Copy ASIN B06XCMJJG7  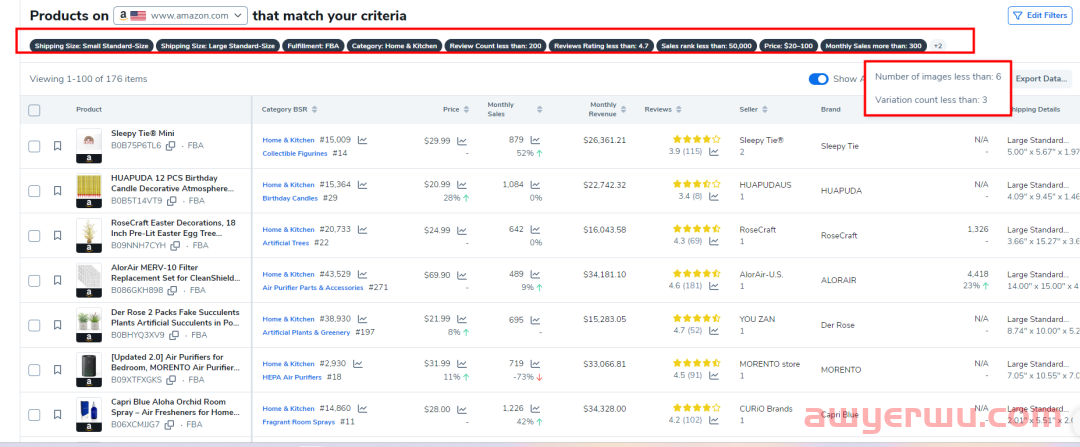(169, 424)
